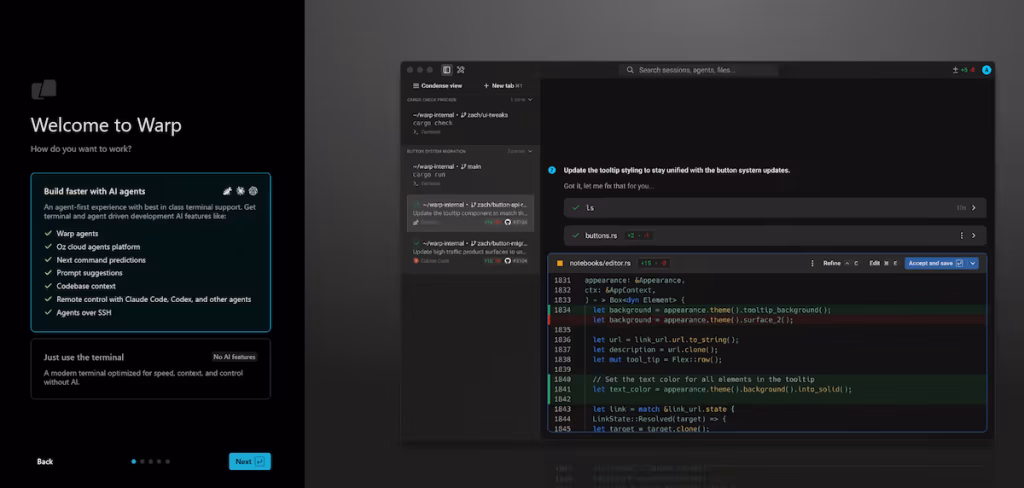
Task: Click code line 1841 with text_color
Action: (767, 389)
